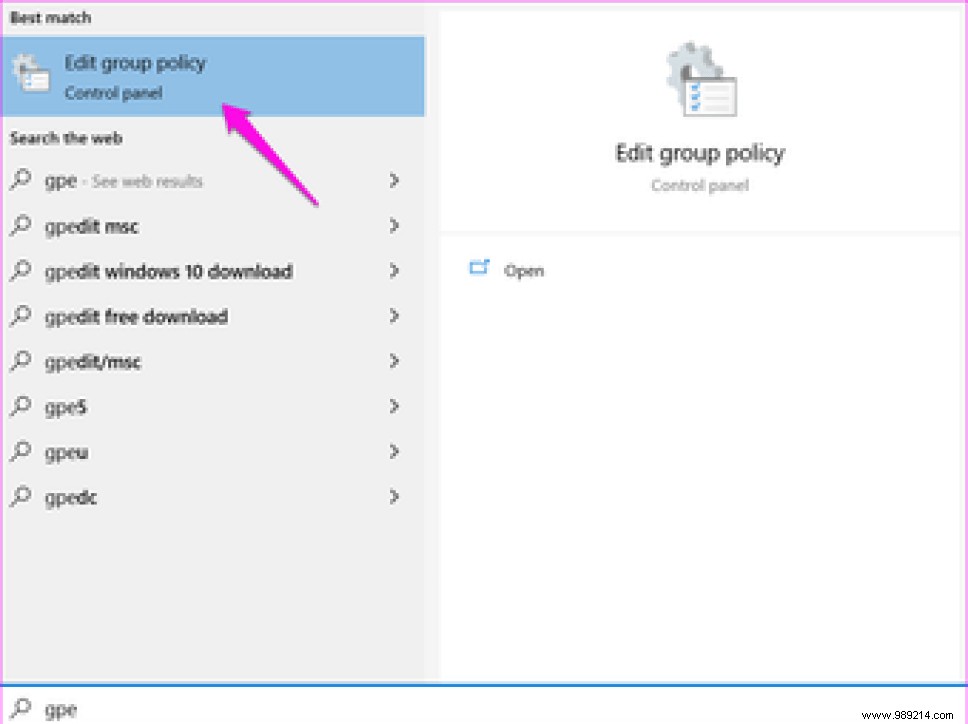Expand the "gpedit msc" suggestion arrow

[395, 226]
